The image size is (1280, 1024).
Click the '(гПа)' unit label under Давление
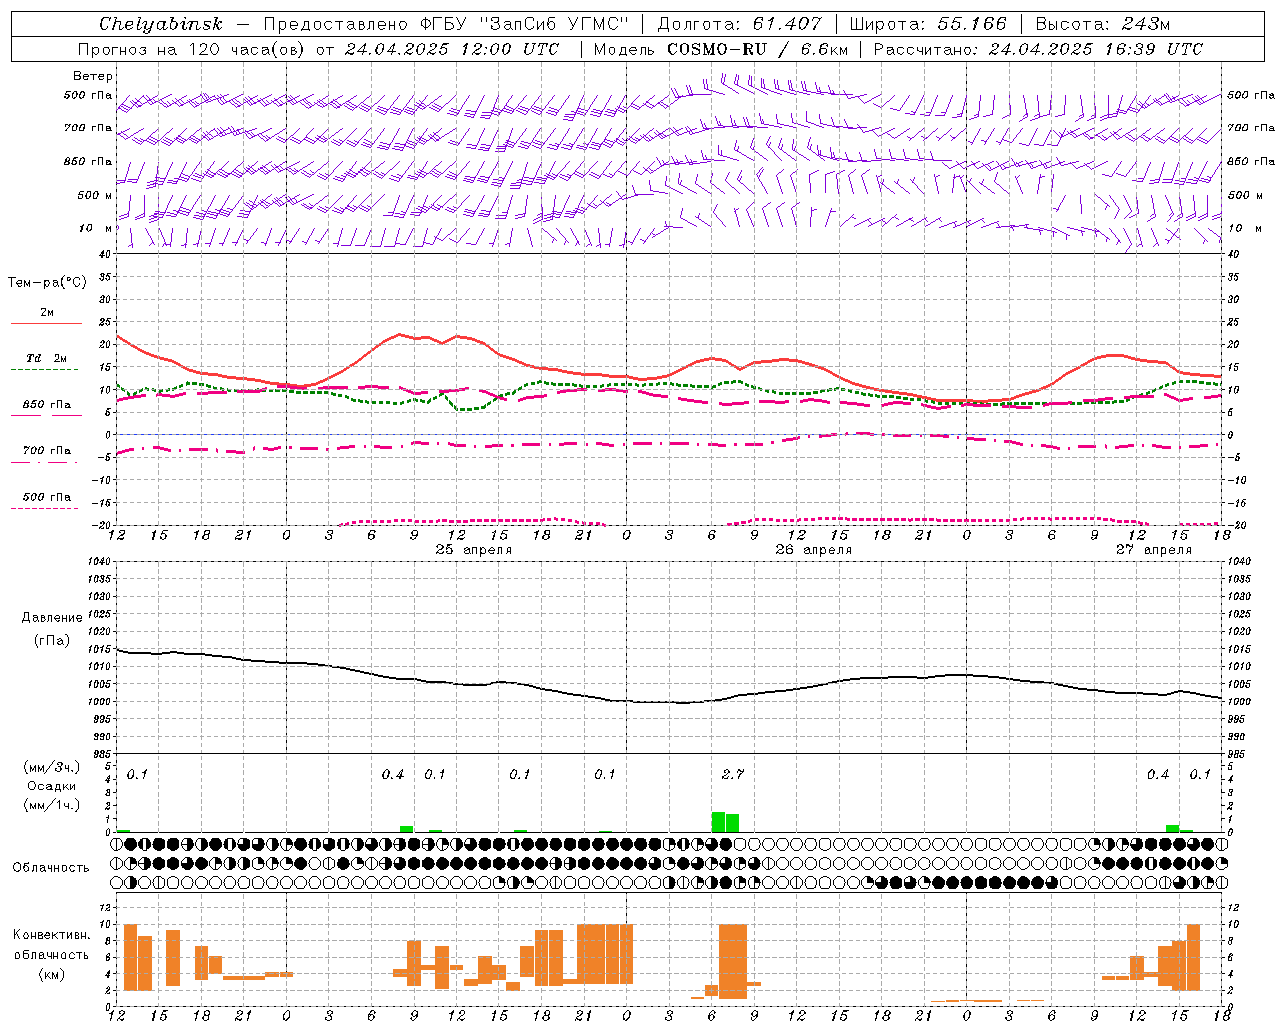pos(51,641)
